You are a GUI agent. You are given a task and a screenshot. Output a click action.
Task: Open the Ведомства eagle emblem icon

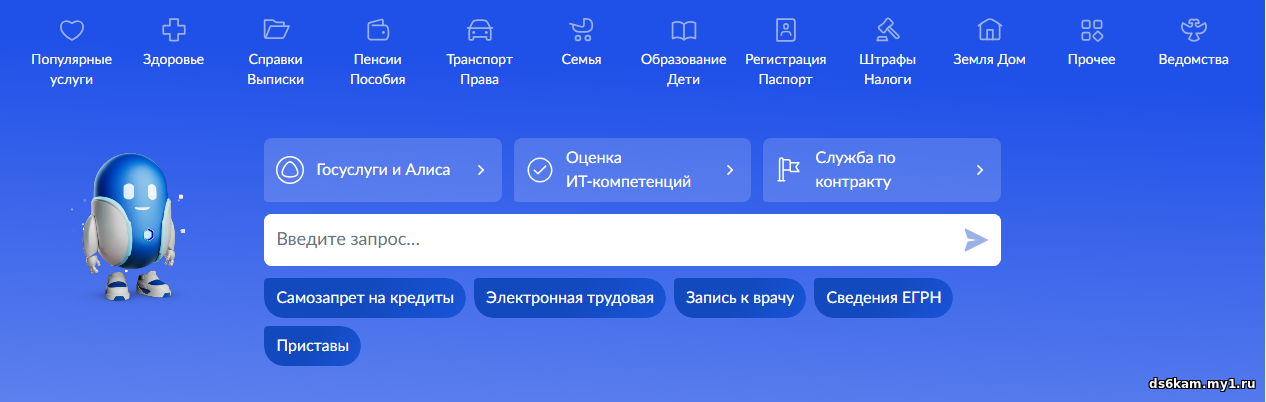[x=1193, y=29]
